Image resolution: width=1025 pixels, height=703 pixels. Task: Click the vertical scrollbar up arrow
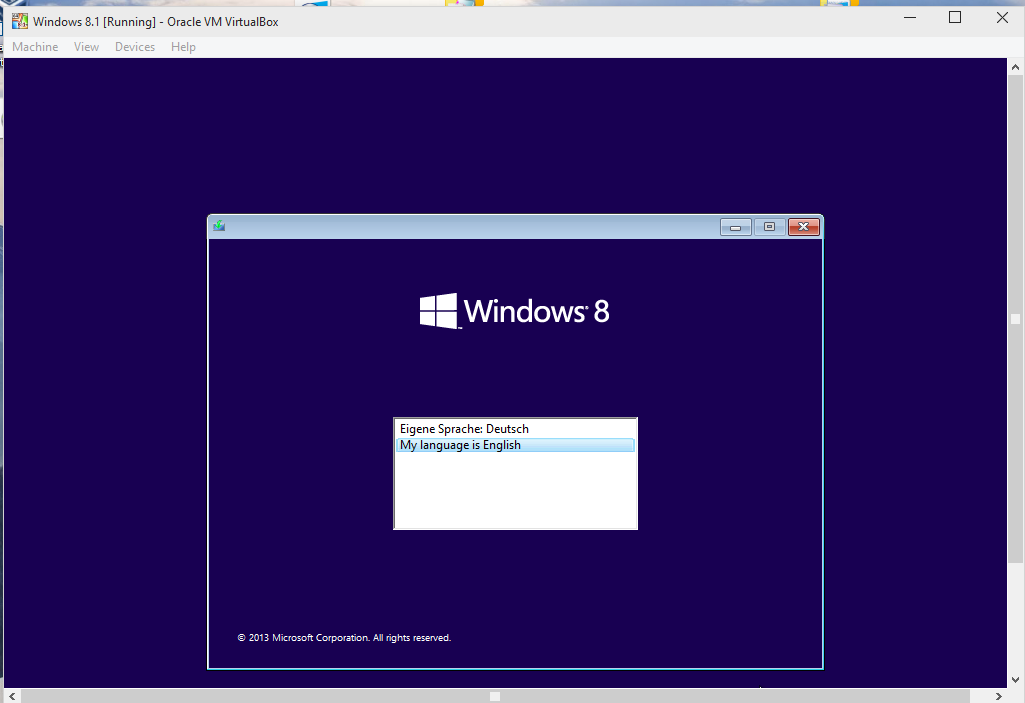(1015, 67)
